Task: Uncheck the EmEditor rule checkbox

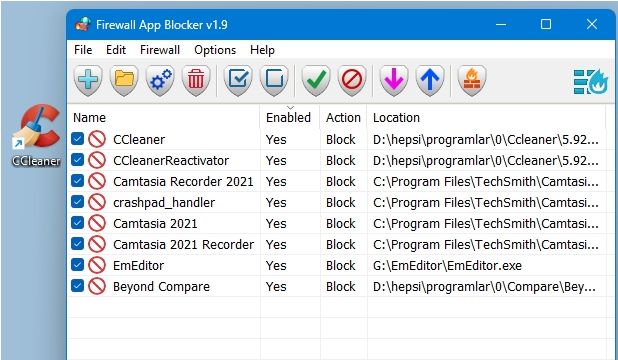Action: point(78,265)
